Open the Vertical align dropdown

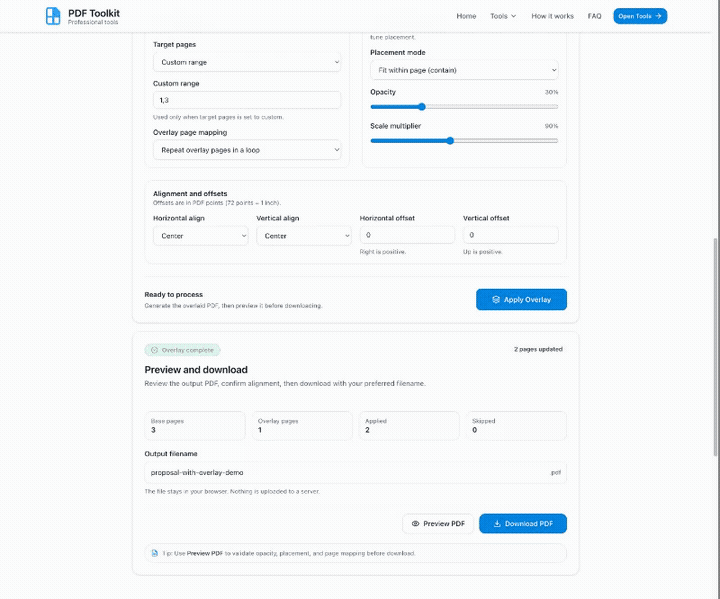303,236
